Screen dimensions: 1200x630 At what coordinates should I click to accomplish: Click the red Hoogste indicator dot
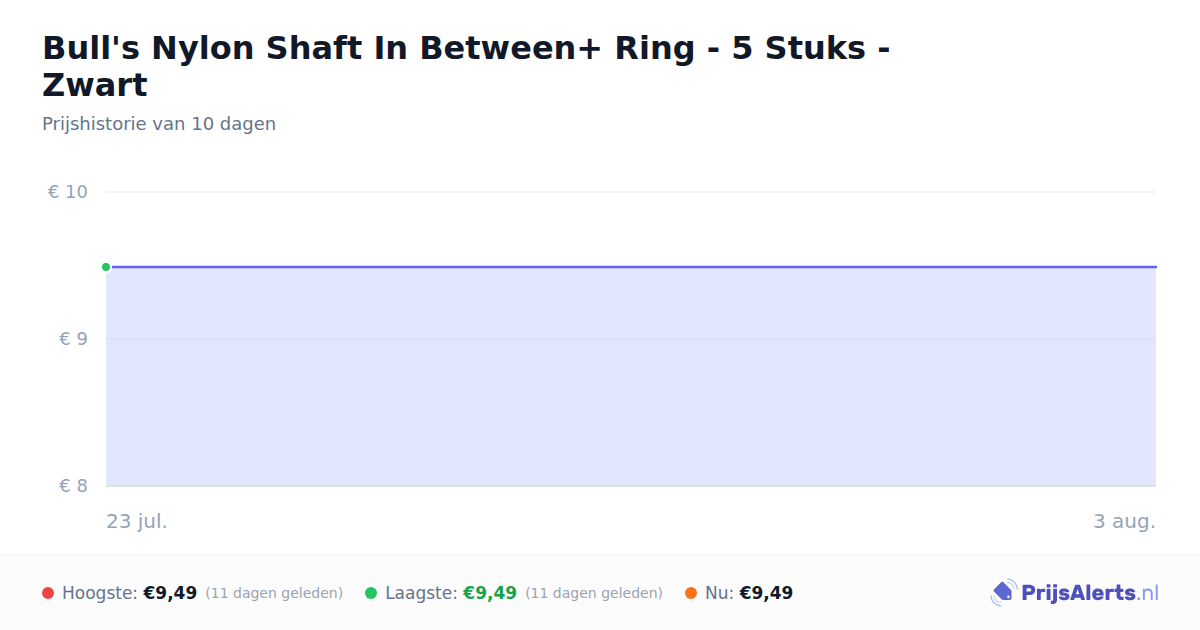pyautogui.click(x=48, y=593)
